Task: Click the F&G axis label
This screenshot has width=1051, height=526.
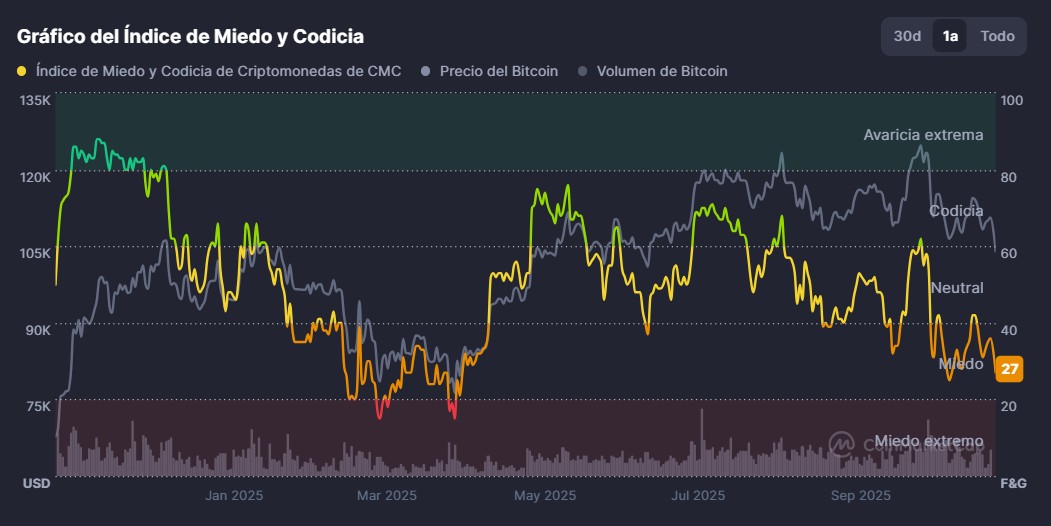Action: 1013,483
